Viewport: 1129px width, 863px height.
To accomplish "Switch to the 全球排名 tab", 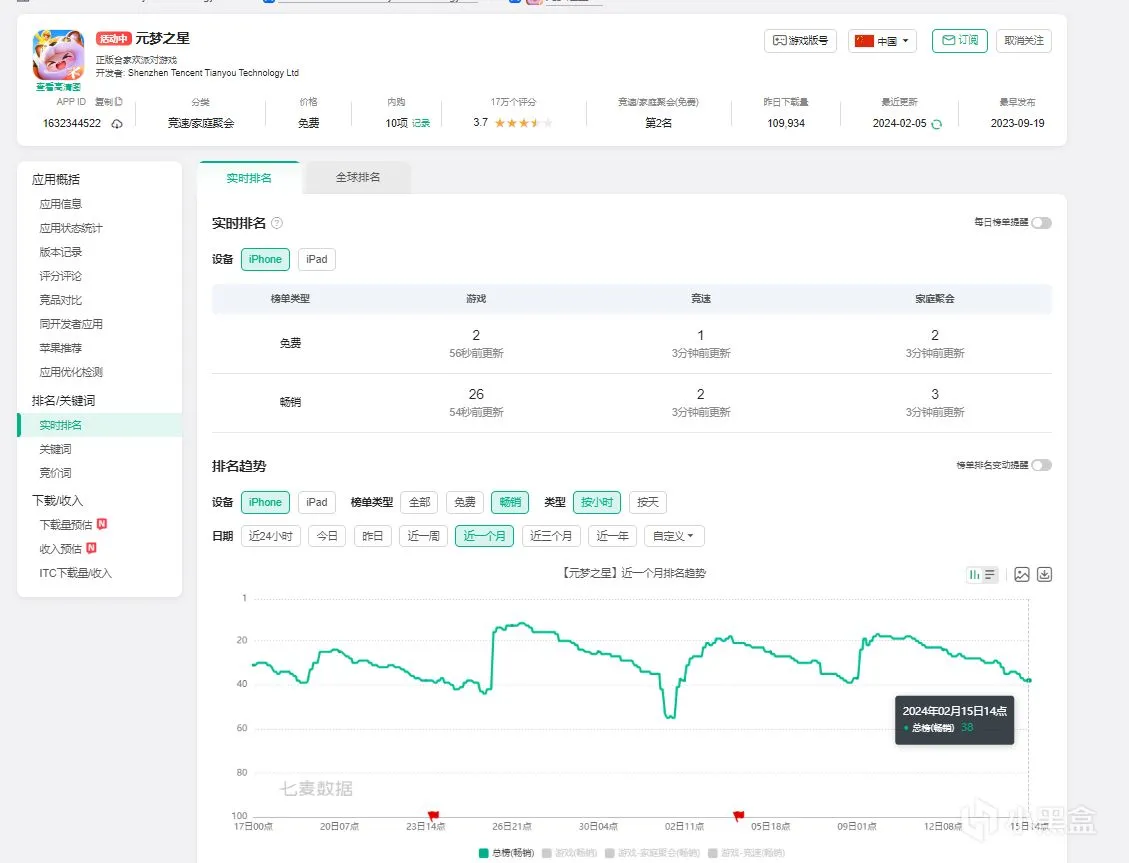I will pos(358,177).
